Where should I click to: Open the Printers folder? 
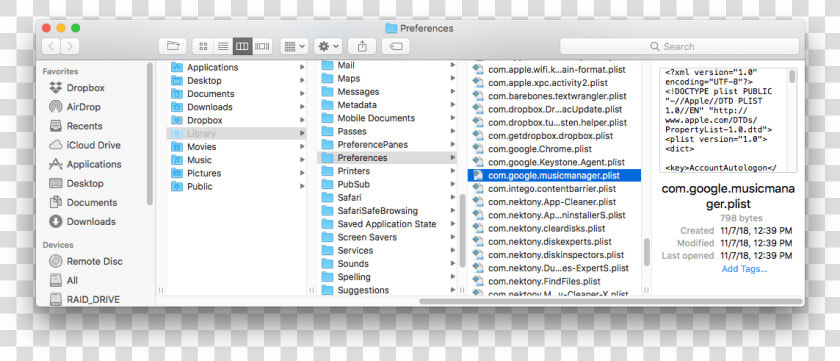387,171
